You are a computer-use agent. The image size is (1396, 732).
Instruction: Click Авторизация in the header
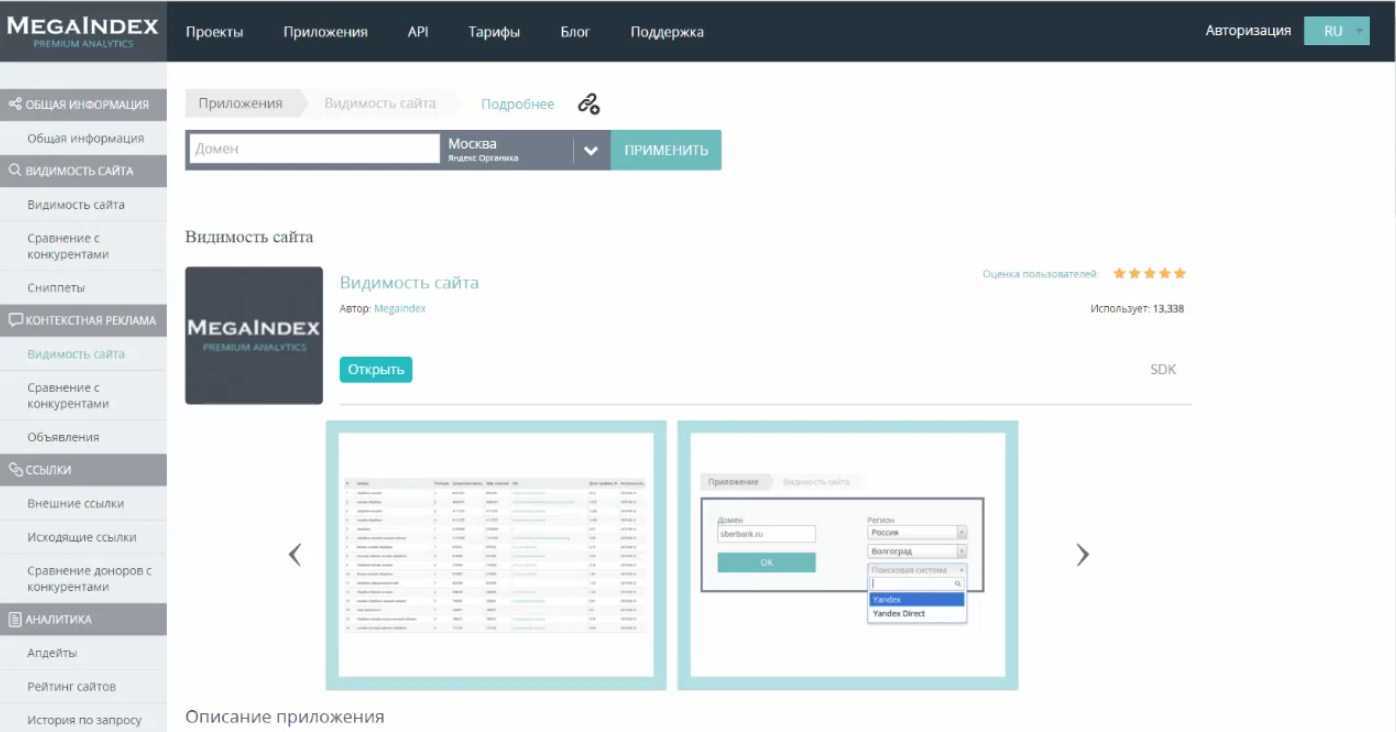pos(1247,31)
